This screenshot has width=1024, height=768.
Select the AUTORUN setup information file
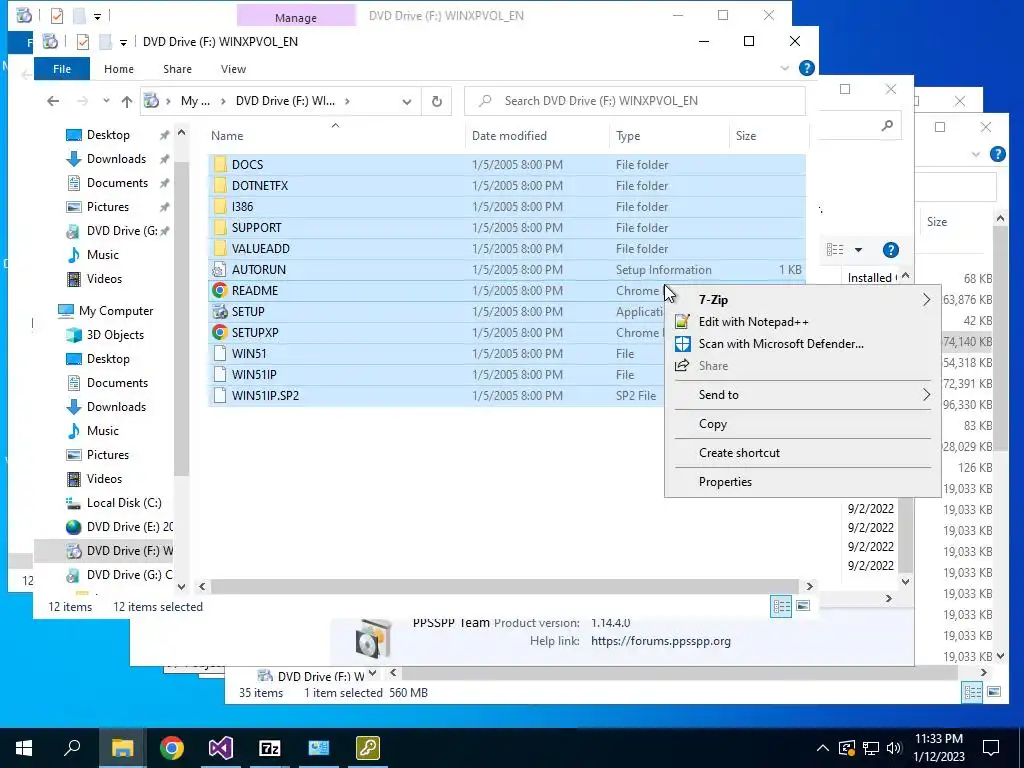(507, 269)
